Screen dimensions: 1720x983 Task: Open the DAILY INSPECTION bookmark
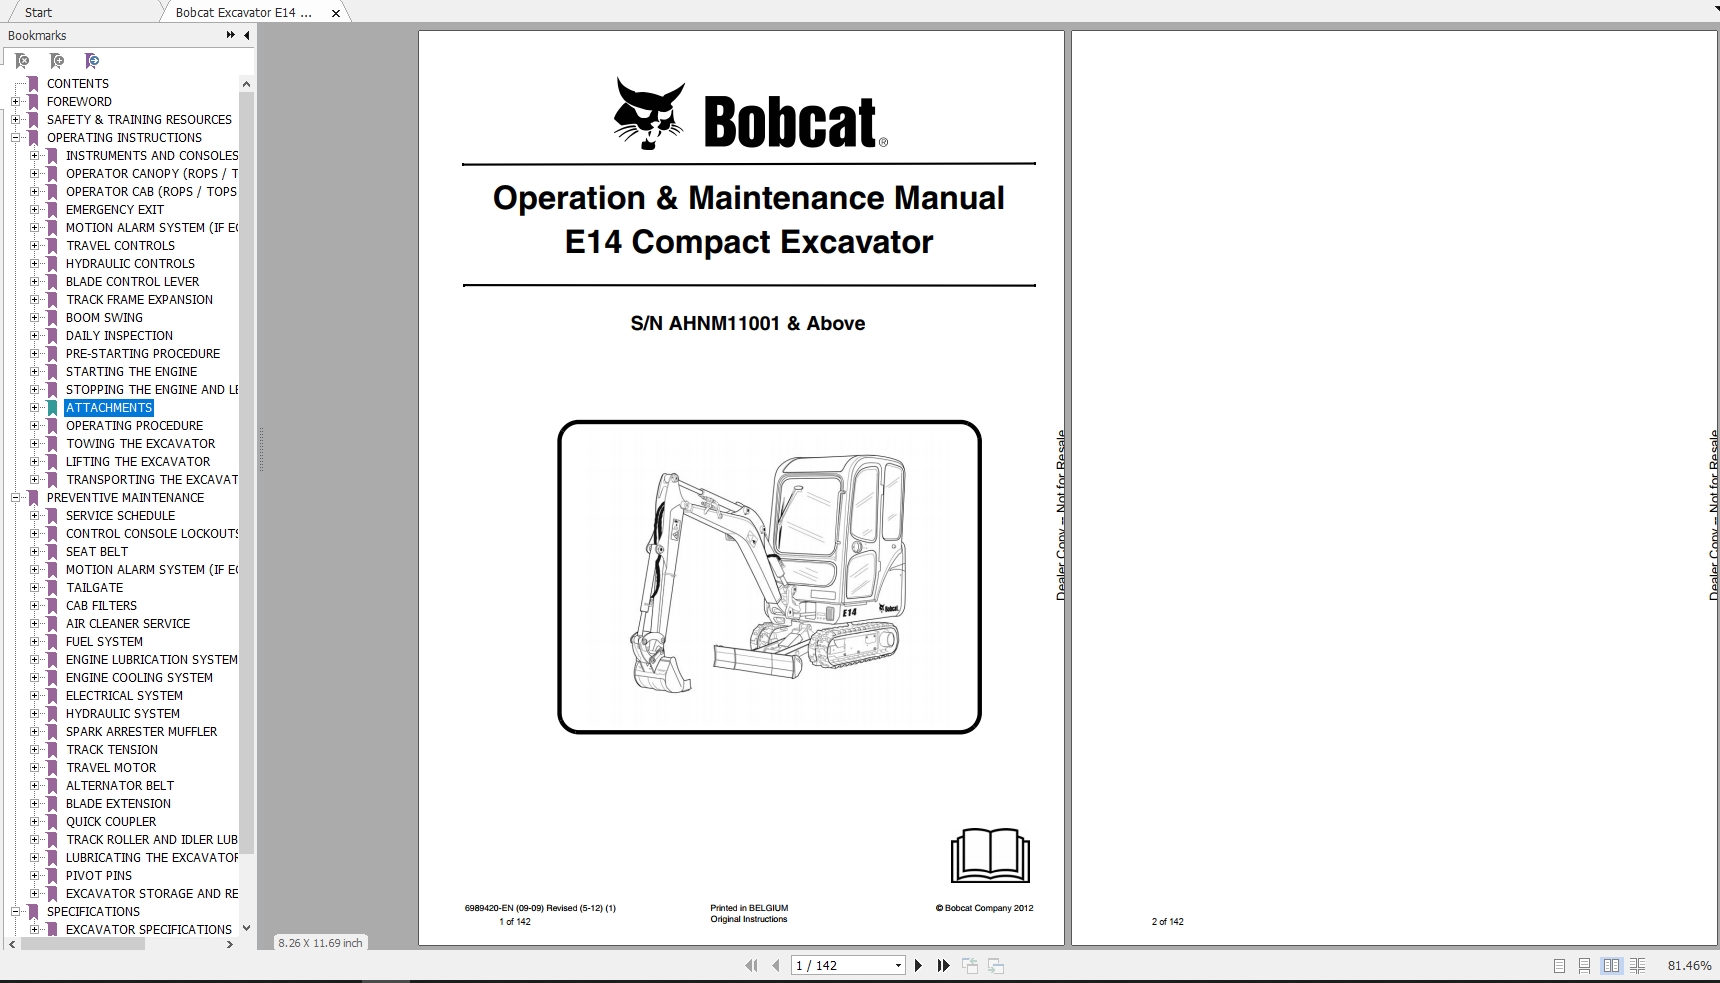click(119, 336)
